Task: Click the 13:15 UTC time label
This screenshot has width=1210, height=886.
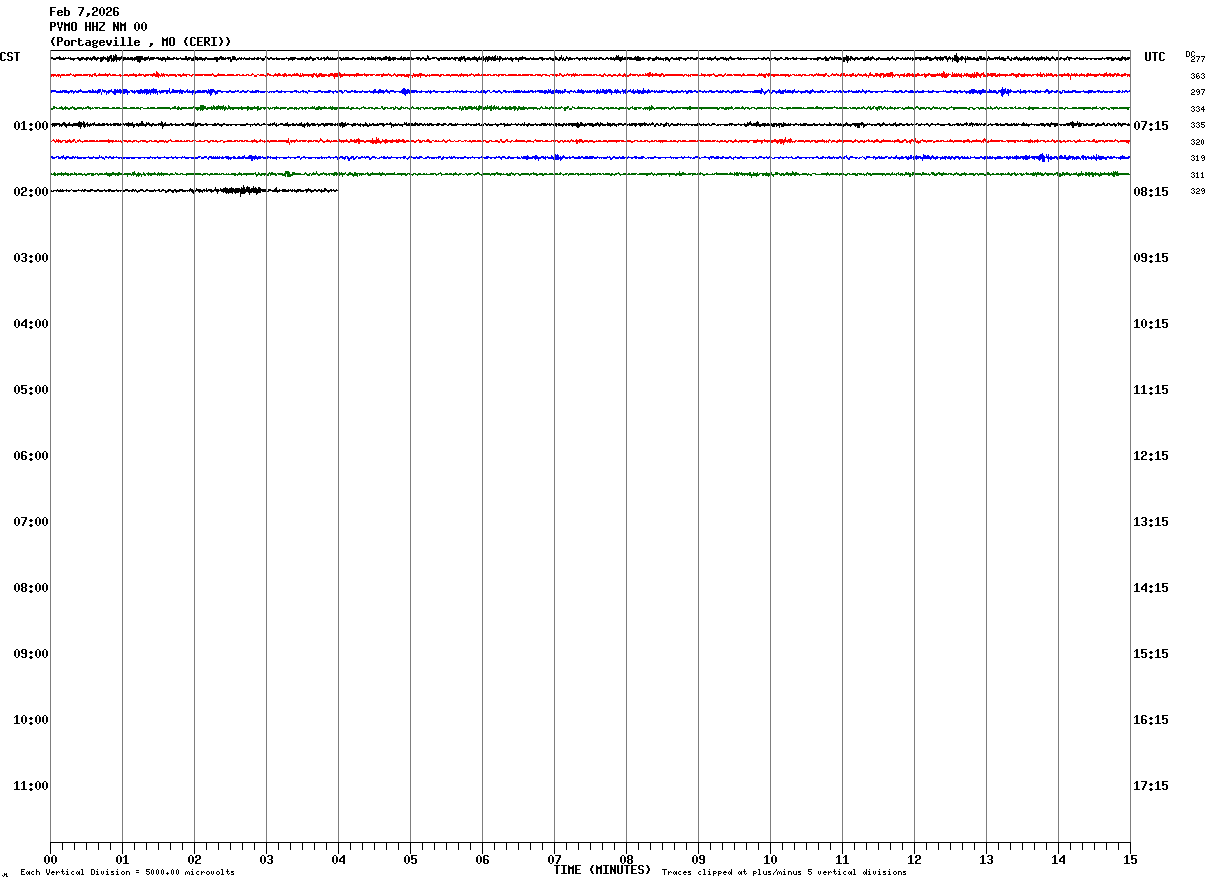Action: point(1151,522)
